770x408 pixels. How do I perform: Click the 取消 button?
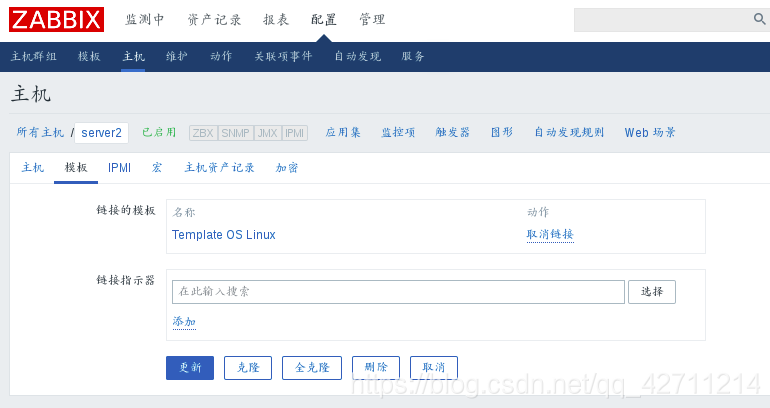(434, 368)
